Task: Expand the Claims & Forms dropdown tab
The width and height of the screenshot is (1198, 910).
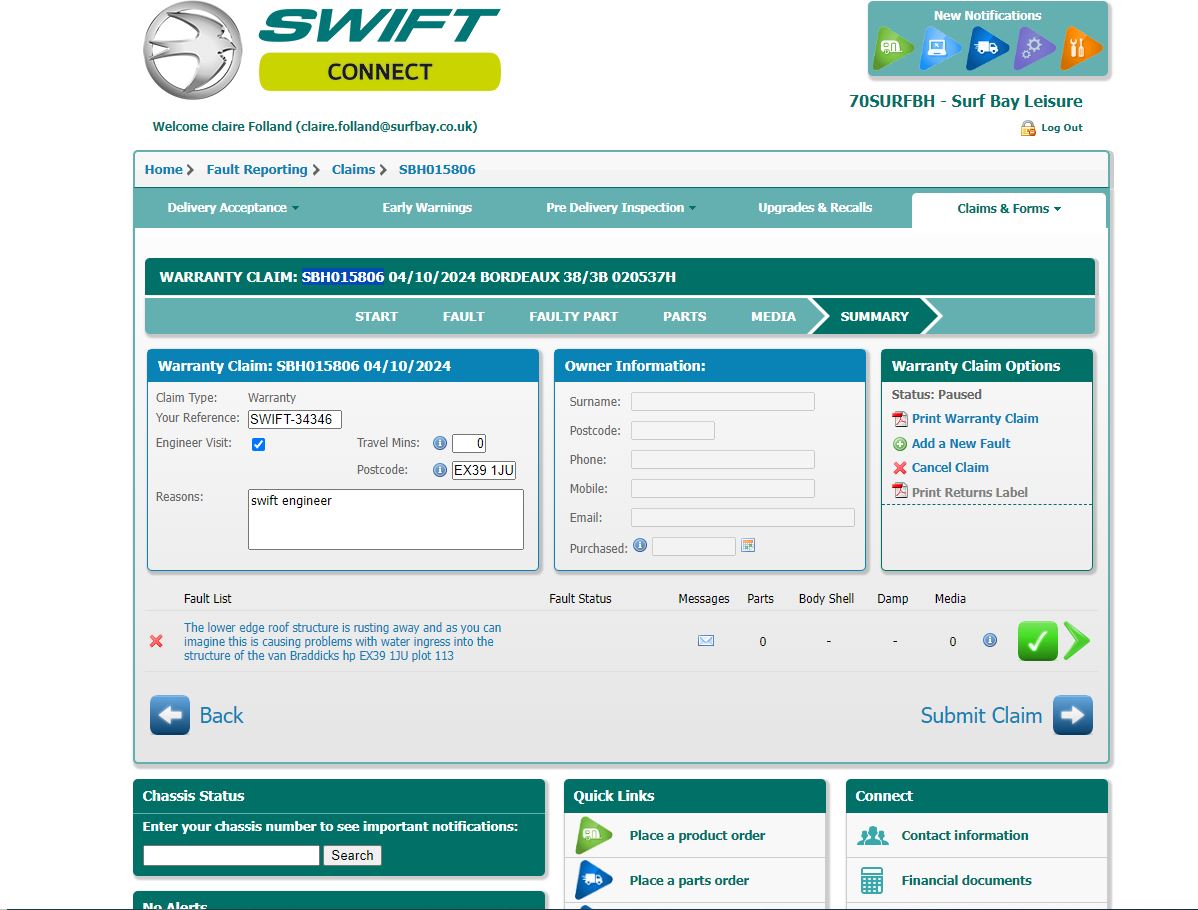Action: [1009, 209]
